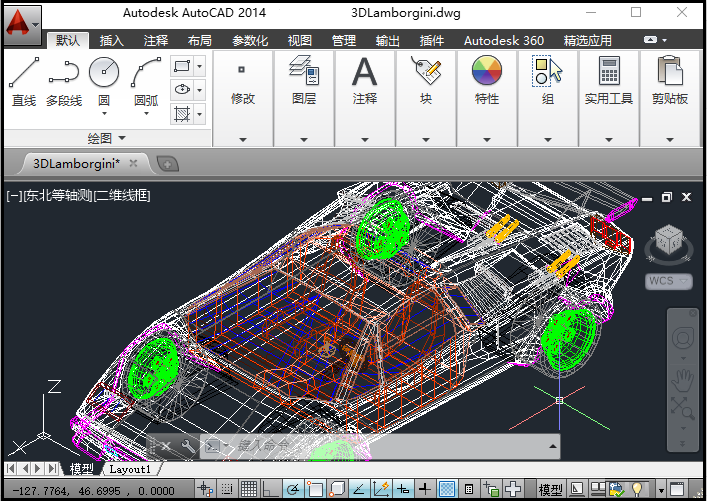The width and height of the screenshot is (707, 501).
Task: Expand the 特性 (Properties) panel arrow
Action: 487,140
